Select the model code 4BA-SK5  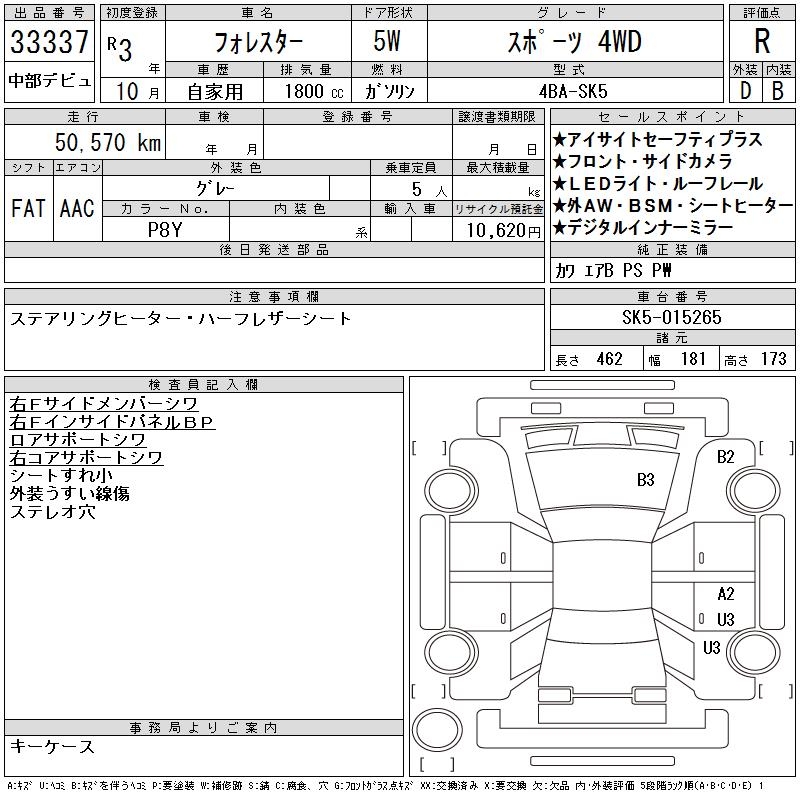click(x=573, y=91)
